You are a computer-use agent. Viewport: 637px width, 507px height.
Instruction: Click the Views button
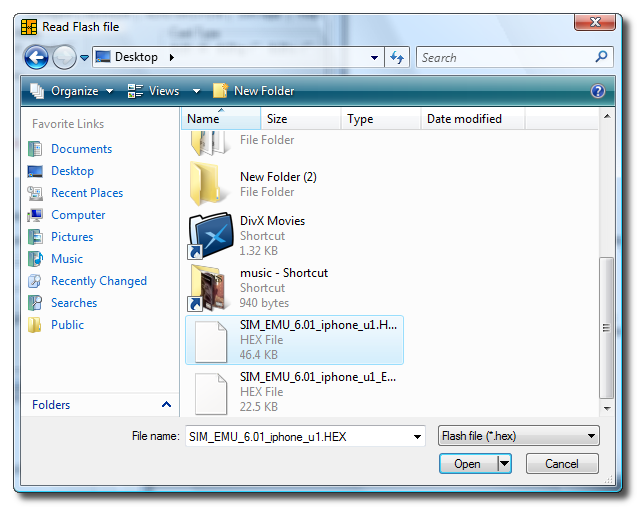click(x=154, y=91)
